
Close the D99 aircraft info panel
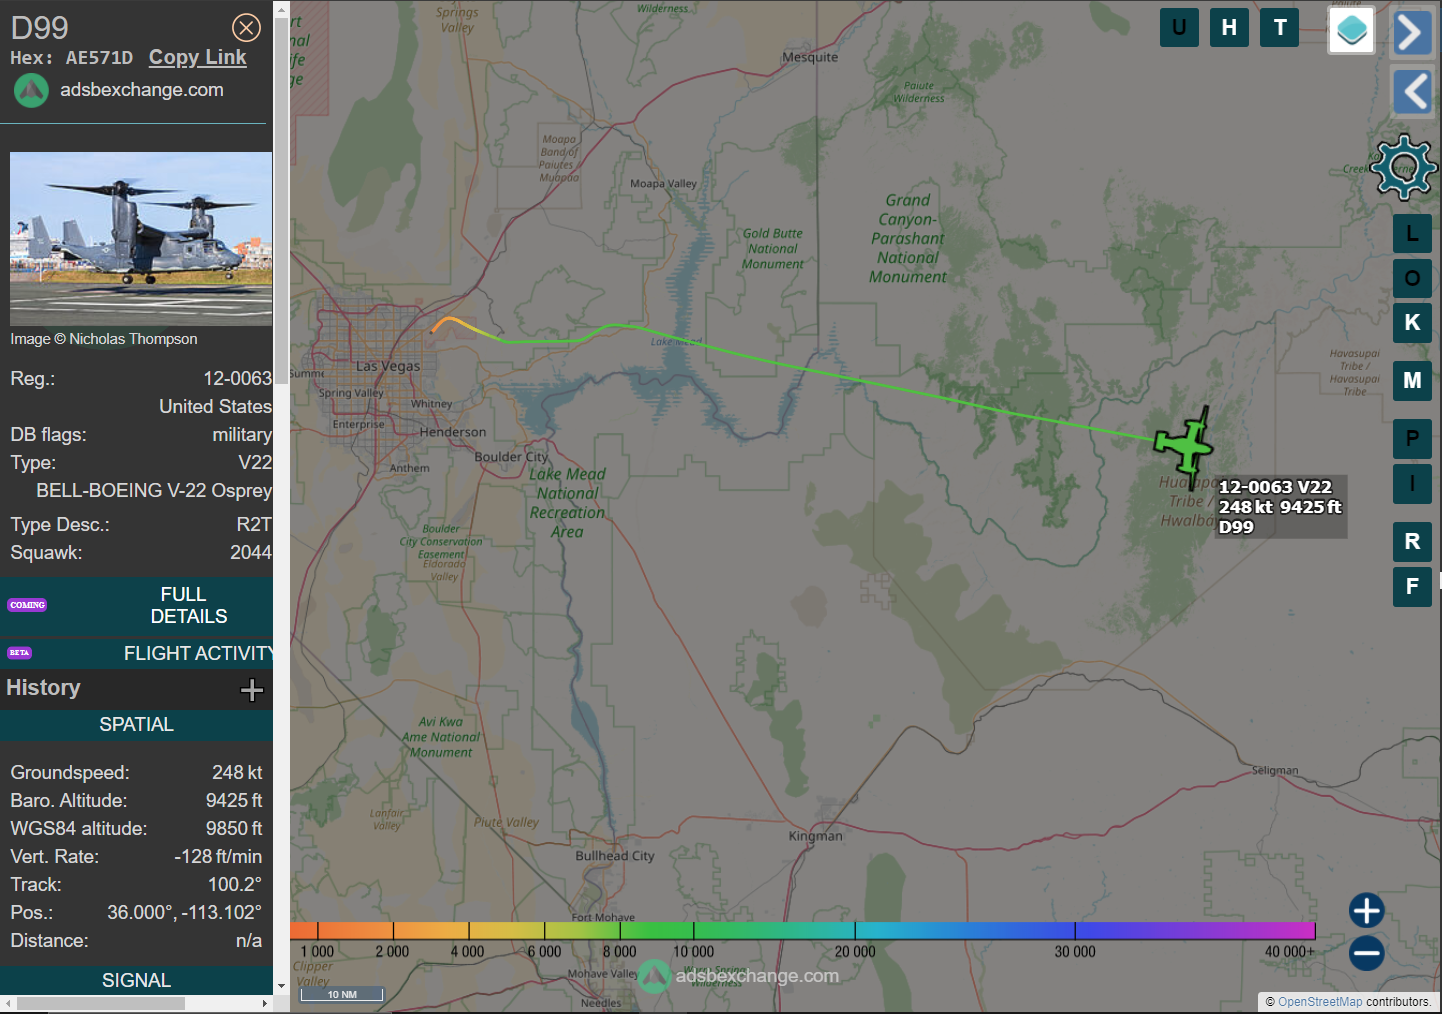(246, 27)
